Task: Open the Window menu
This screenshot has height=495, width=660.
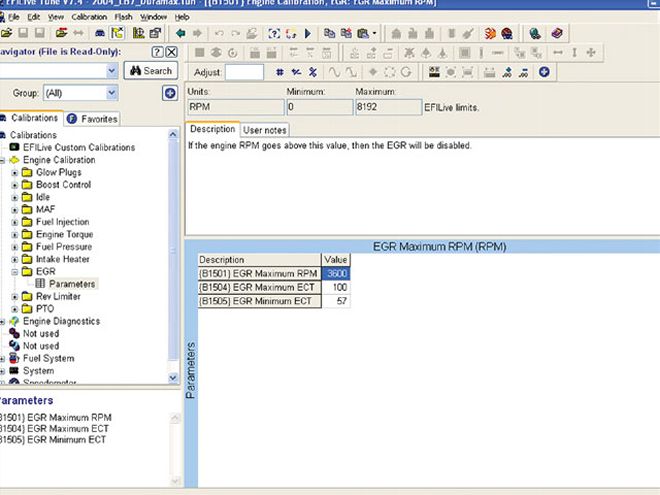Action: [x=153, y=17]
